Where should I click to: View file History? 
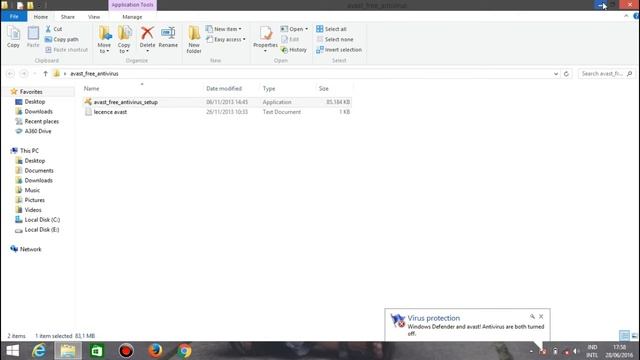click(294, 49)
